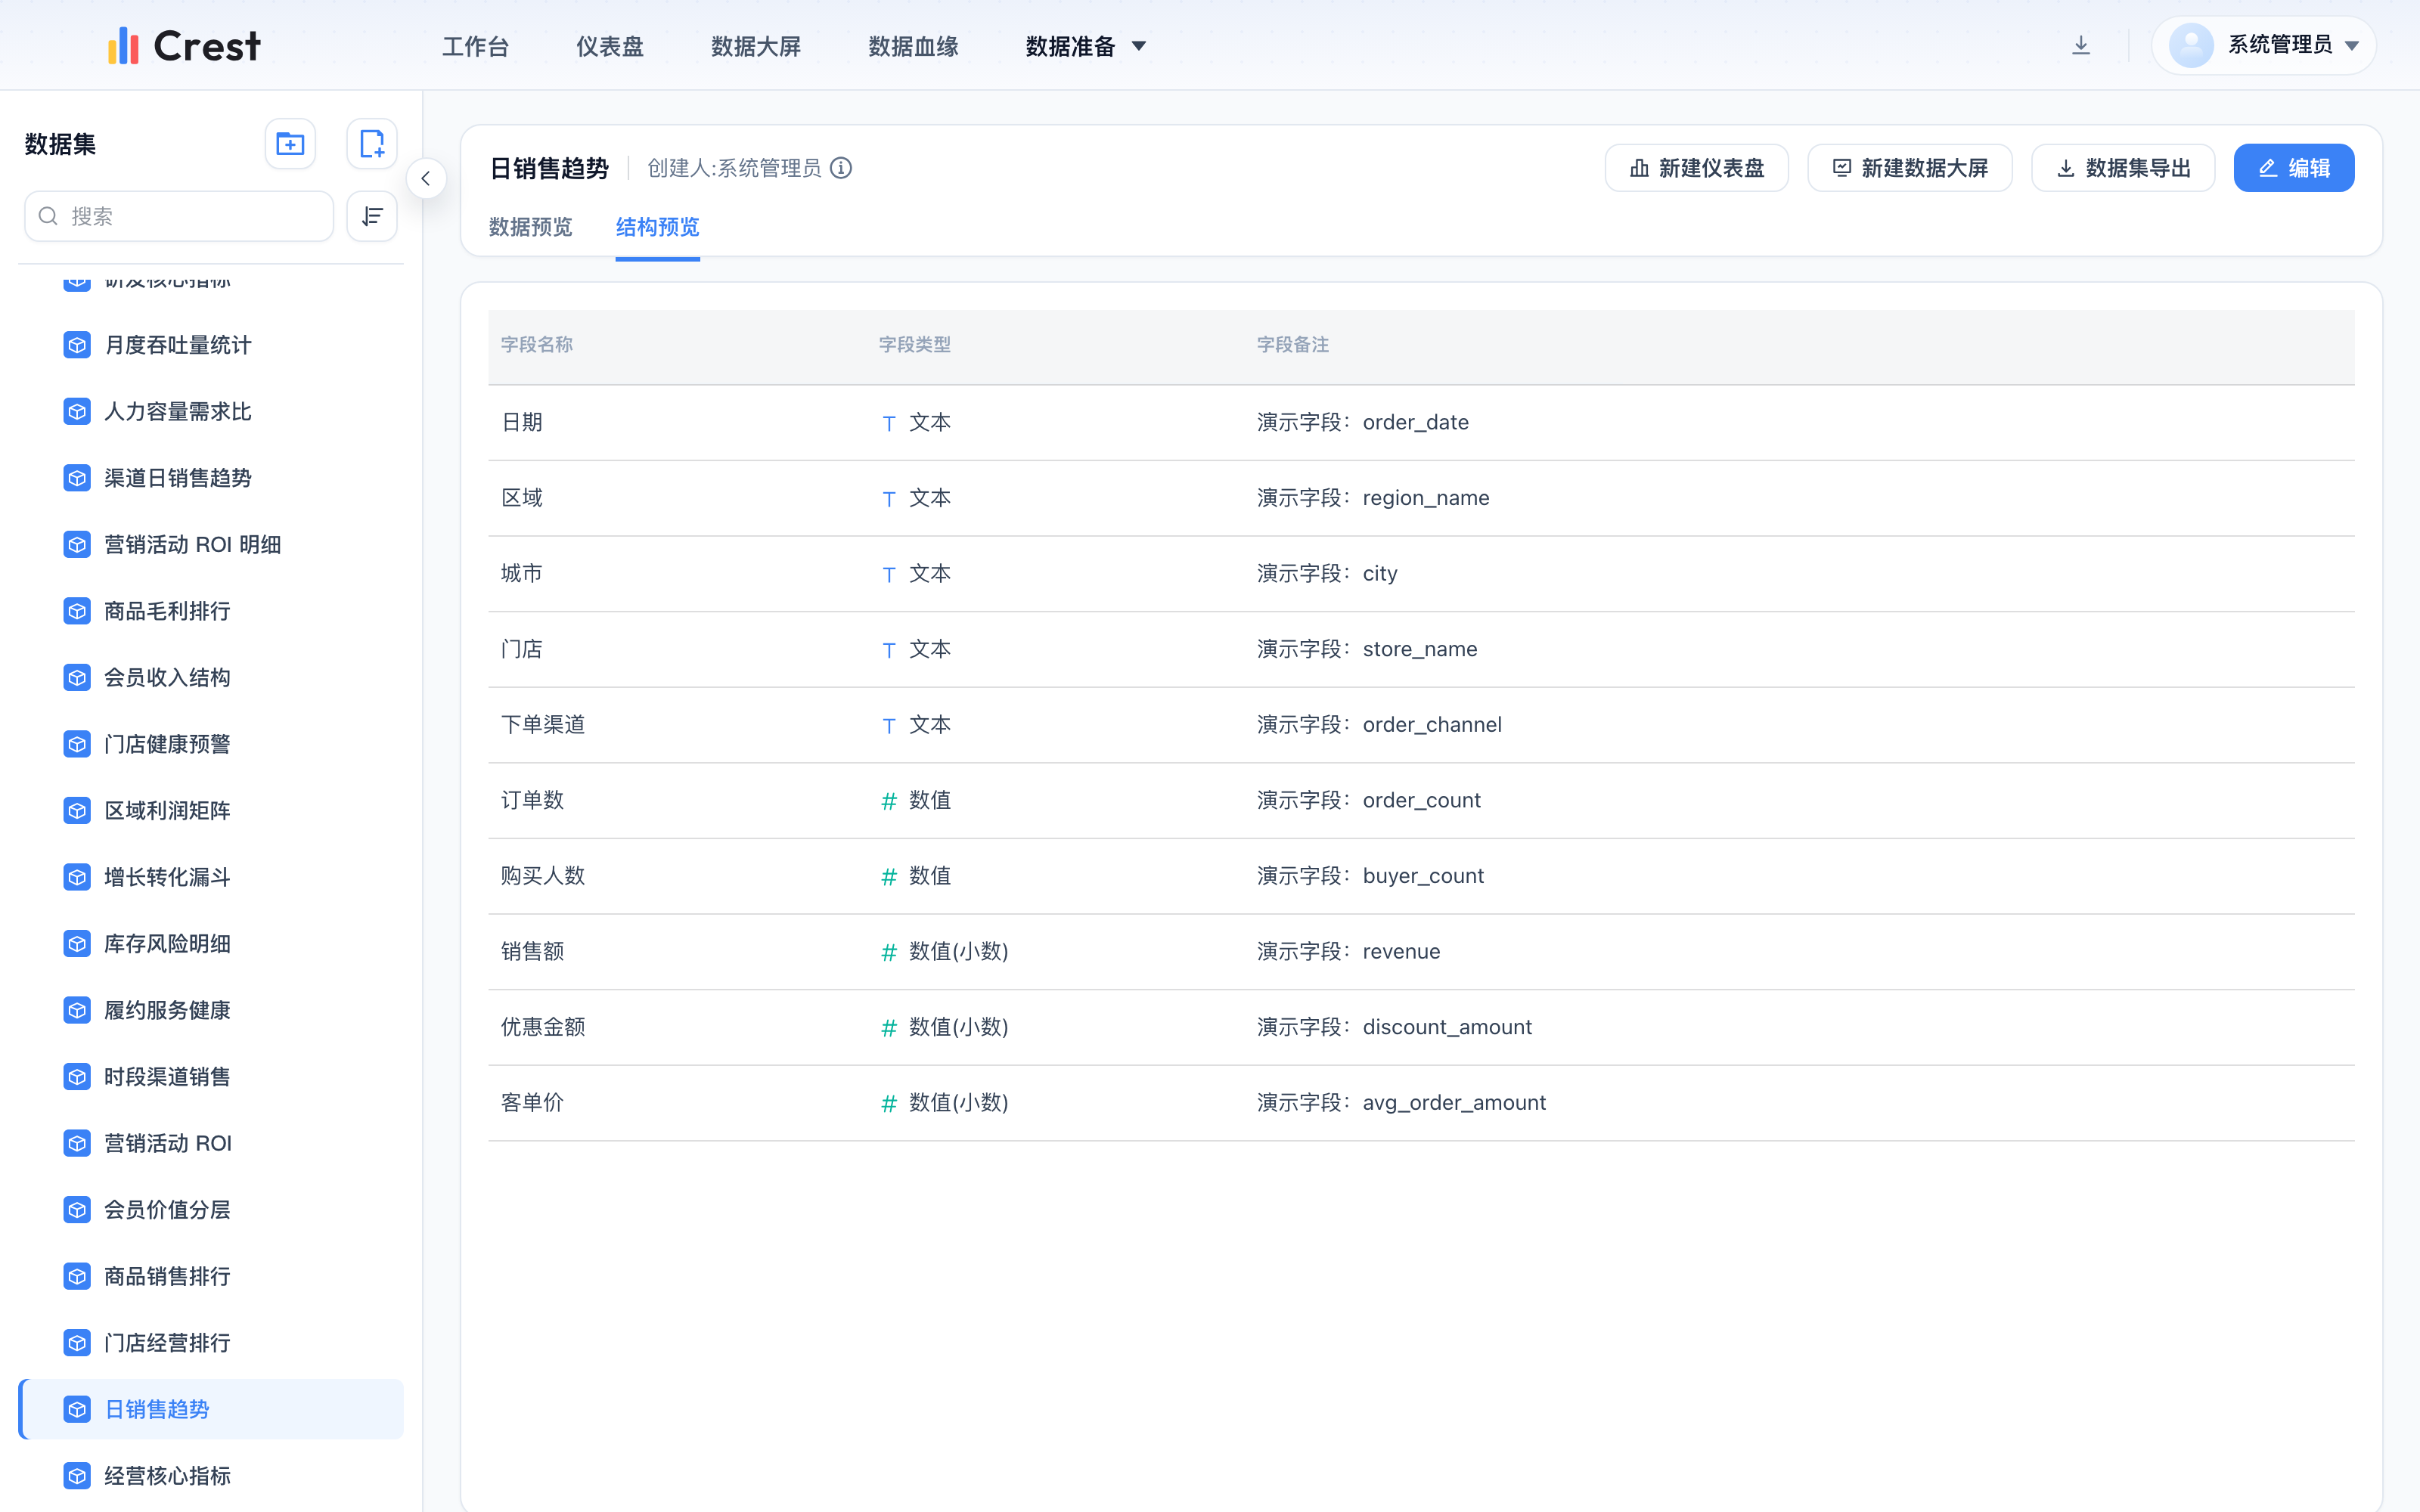Viewport: 2420px width, 1512px height.
Task: Click the cube icon of 渠道日销售趋势
Action: click(77, 478)
